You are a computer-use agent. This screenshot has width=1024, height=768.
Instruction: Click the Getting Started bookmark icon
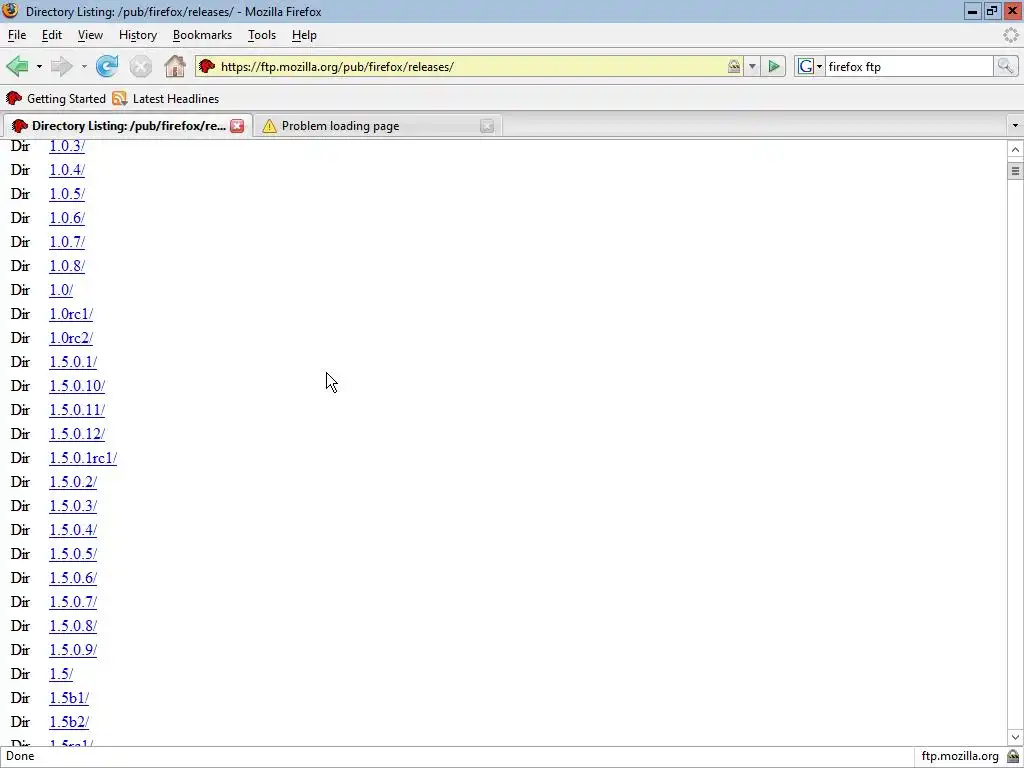[x=14, y=99]
